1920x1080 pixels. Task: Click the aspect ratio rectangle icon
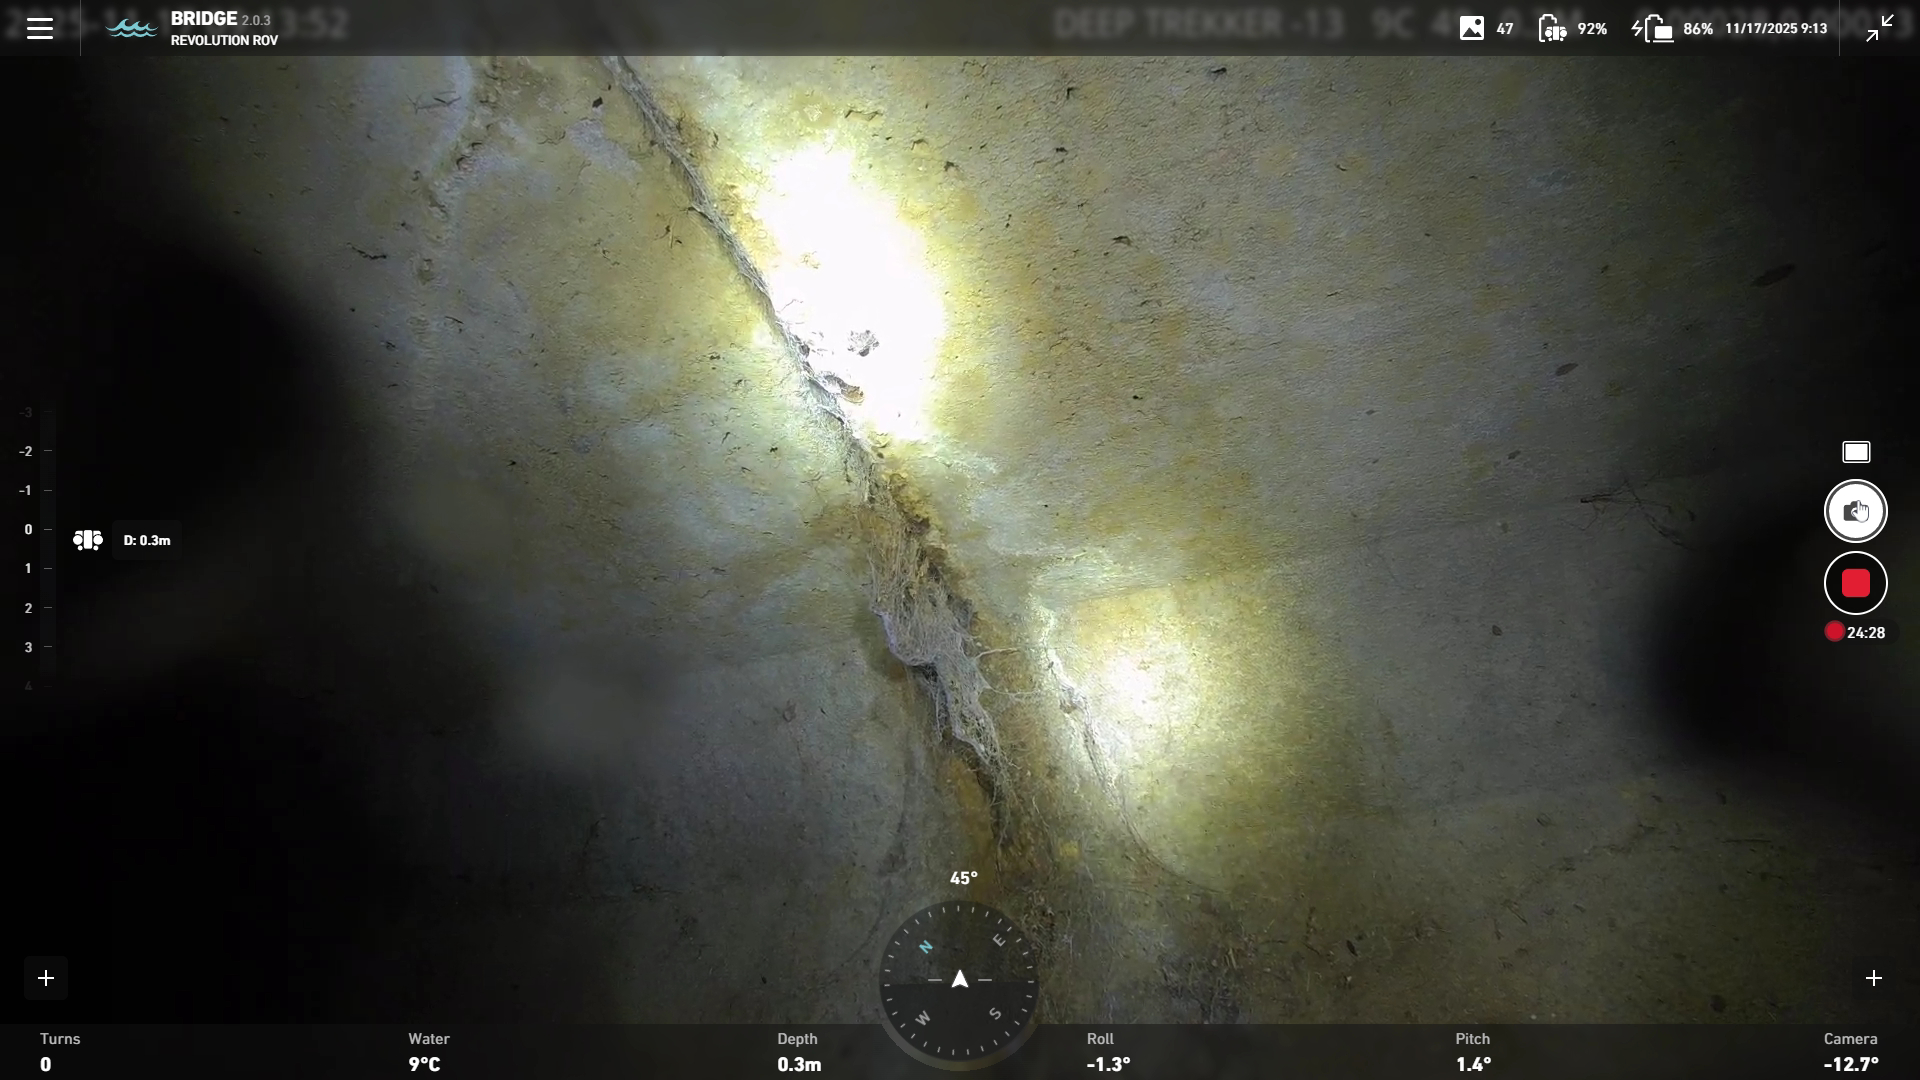(x=1856, y=452)
